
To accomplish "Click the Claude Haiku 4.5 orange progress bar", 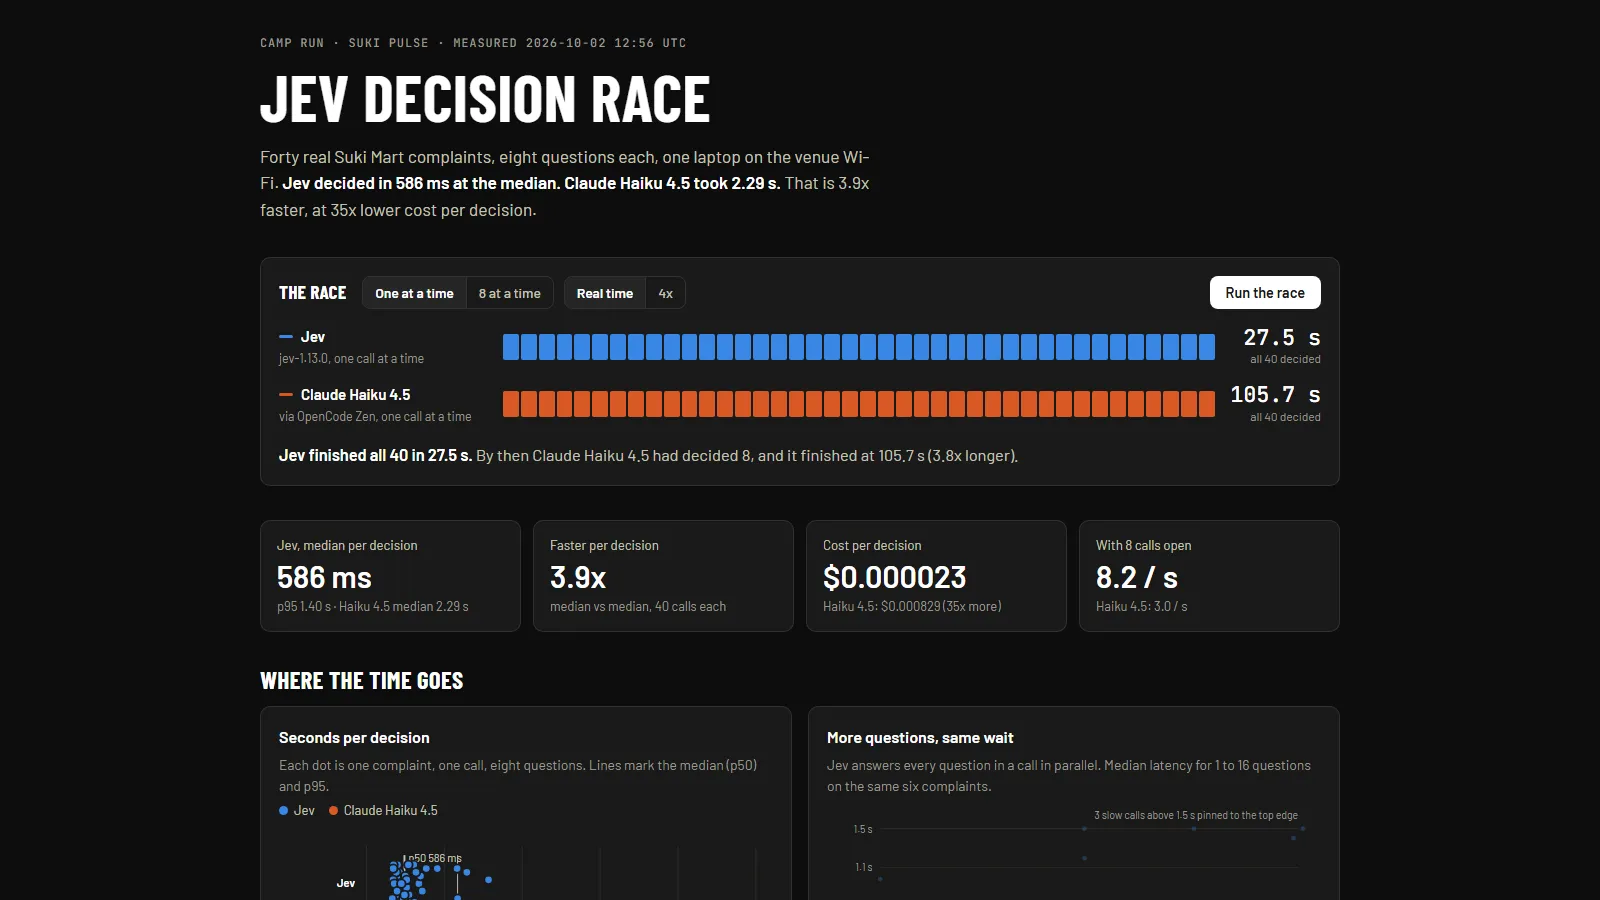I will coord(858,404).
